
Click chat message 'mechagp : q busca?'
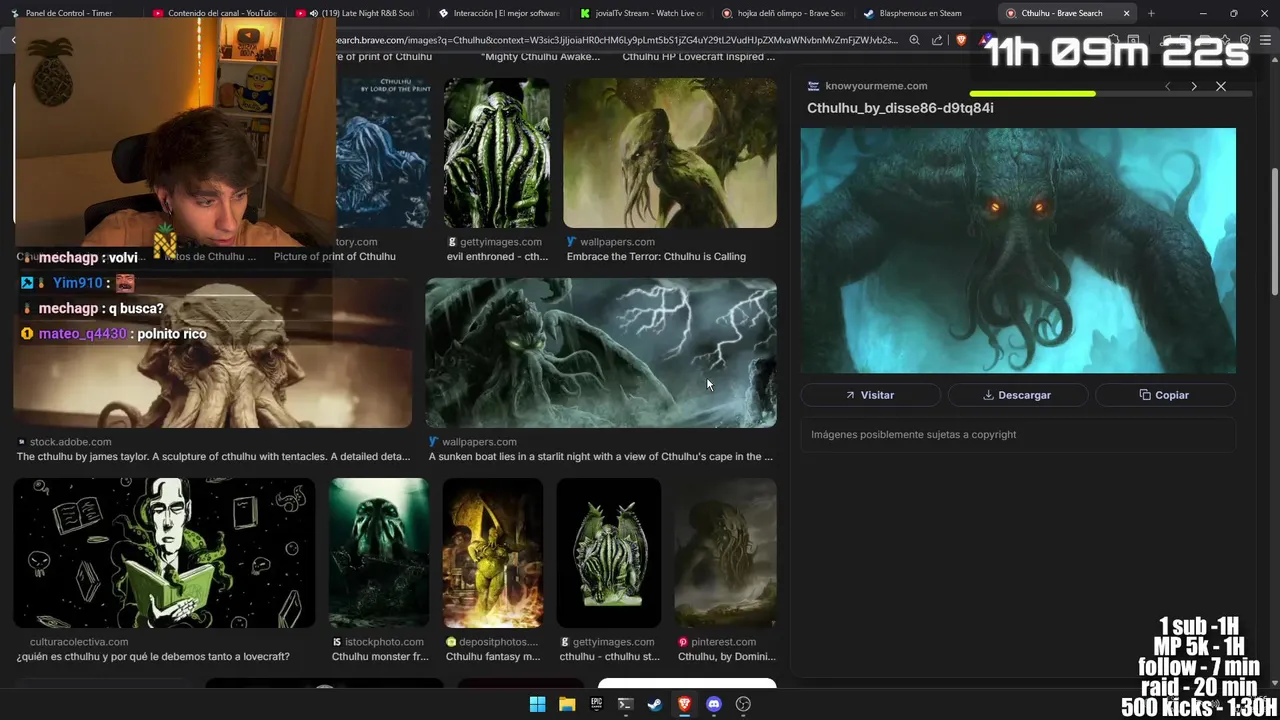101,309
